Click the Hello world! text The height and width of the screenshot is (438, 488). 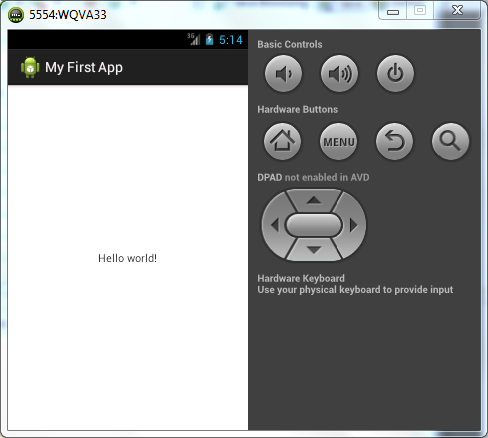[127, 258]
